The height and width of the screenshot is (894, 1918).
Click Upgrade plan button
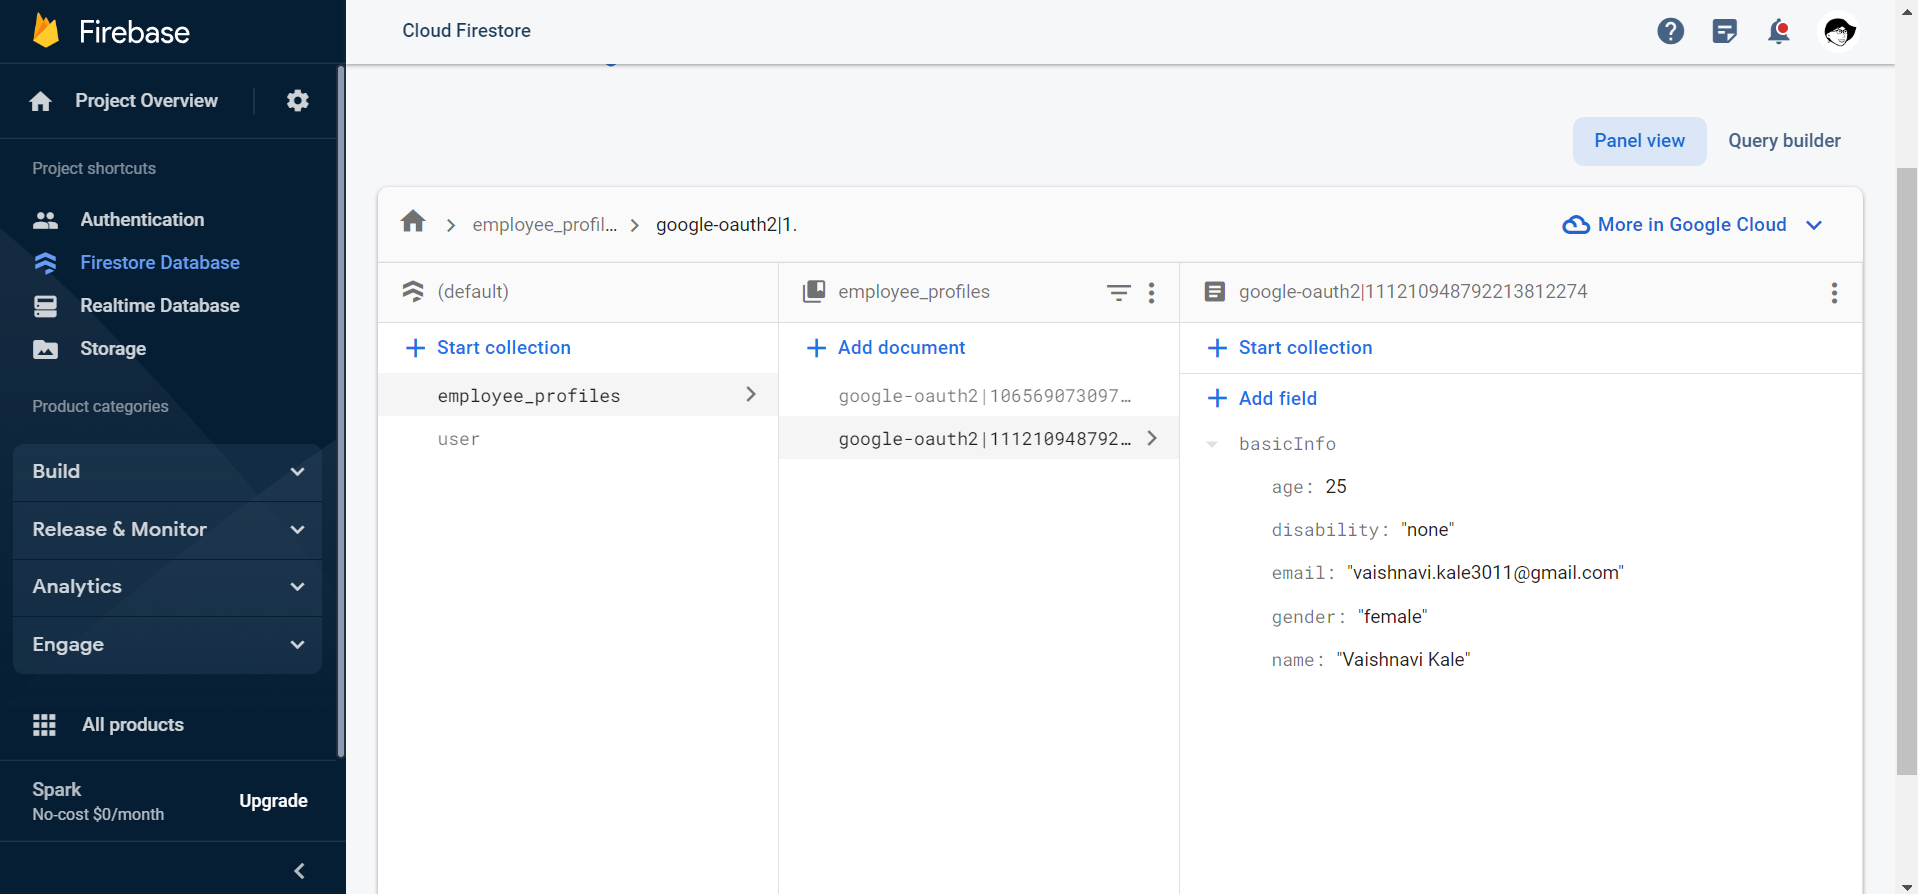[x=273, y=801]
